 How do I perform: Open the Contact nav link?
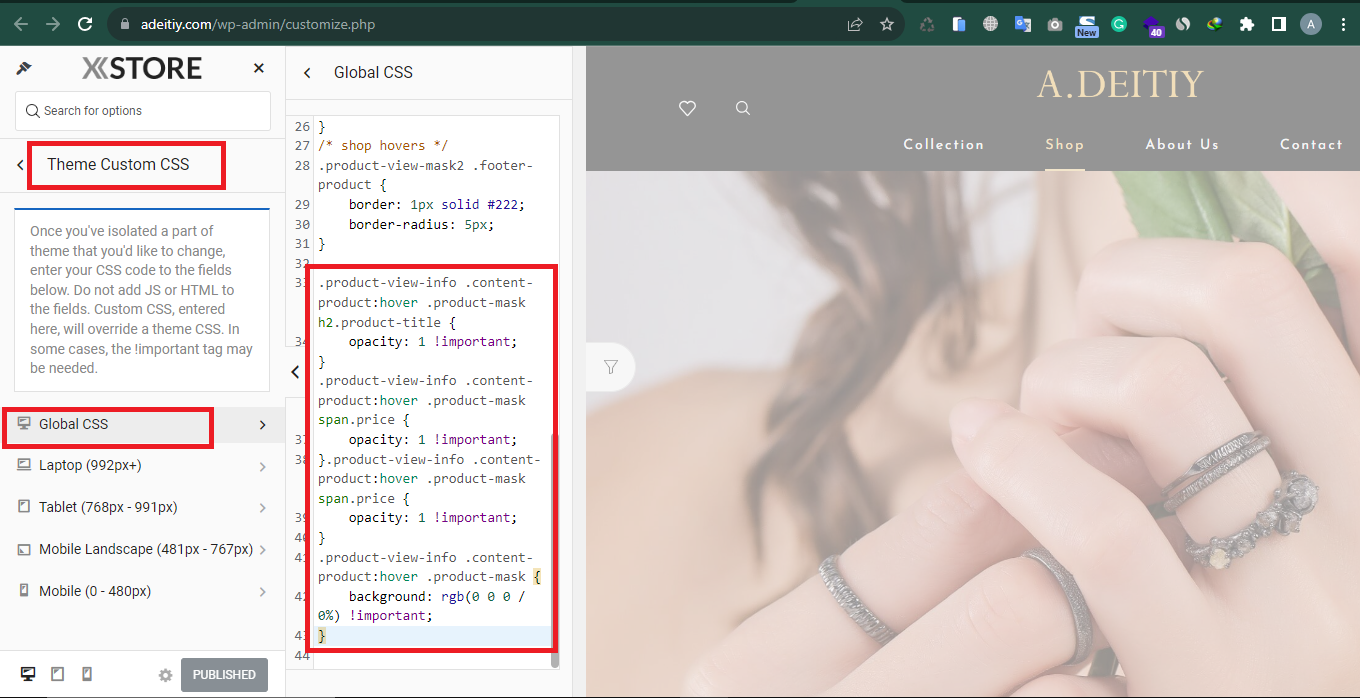1311,145
